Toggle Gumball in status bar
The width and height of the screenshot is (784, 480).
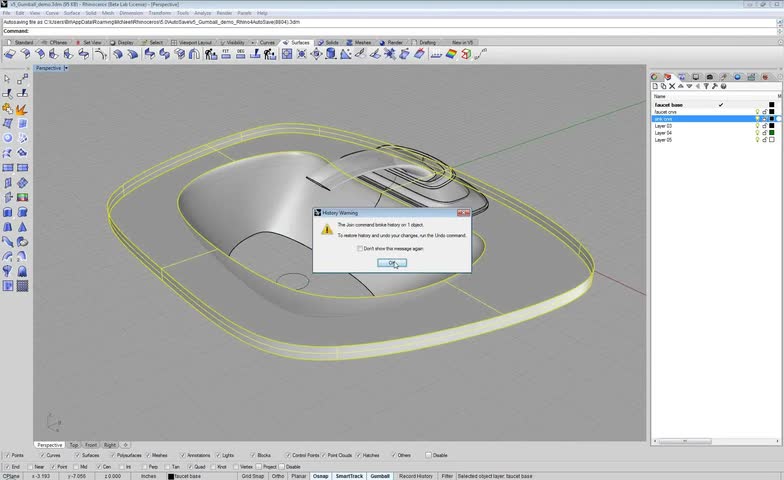[x=380, y=476]
